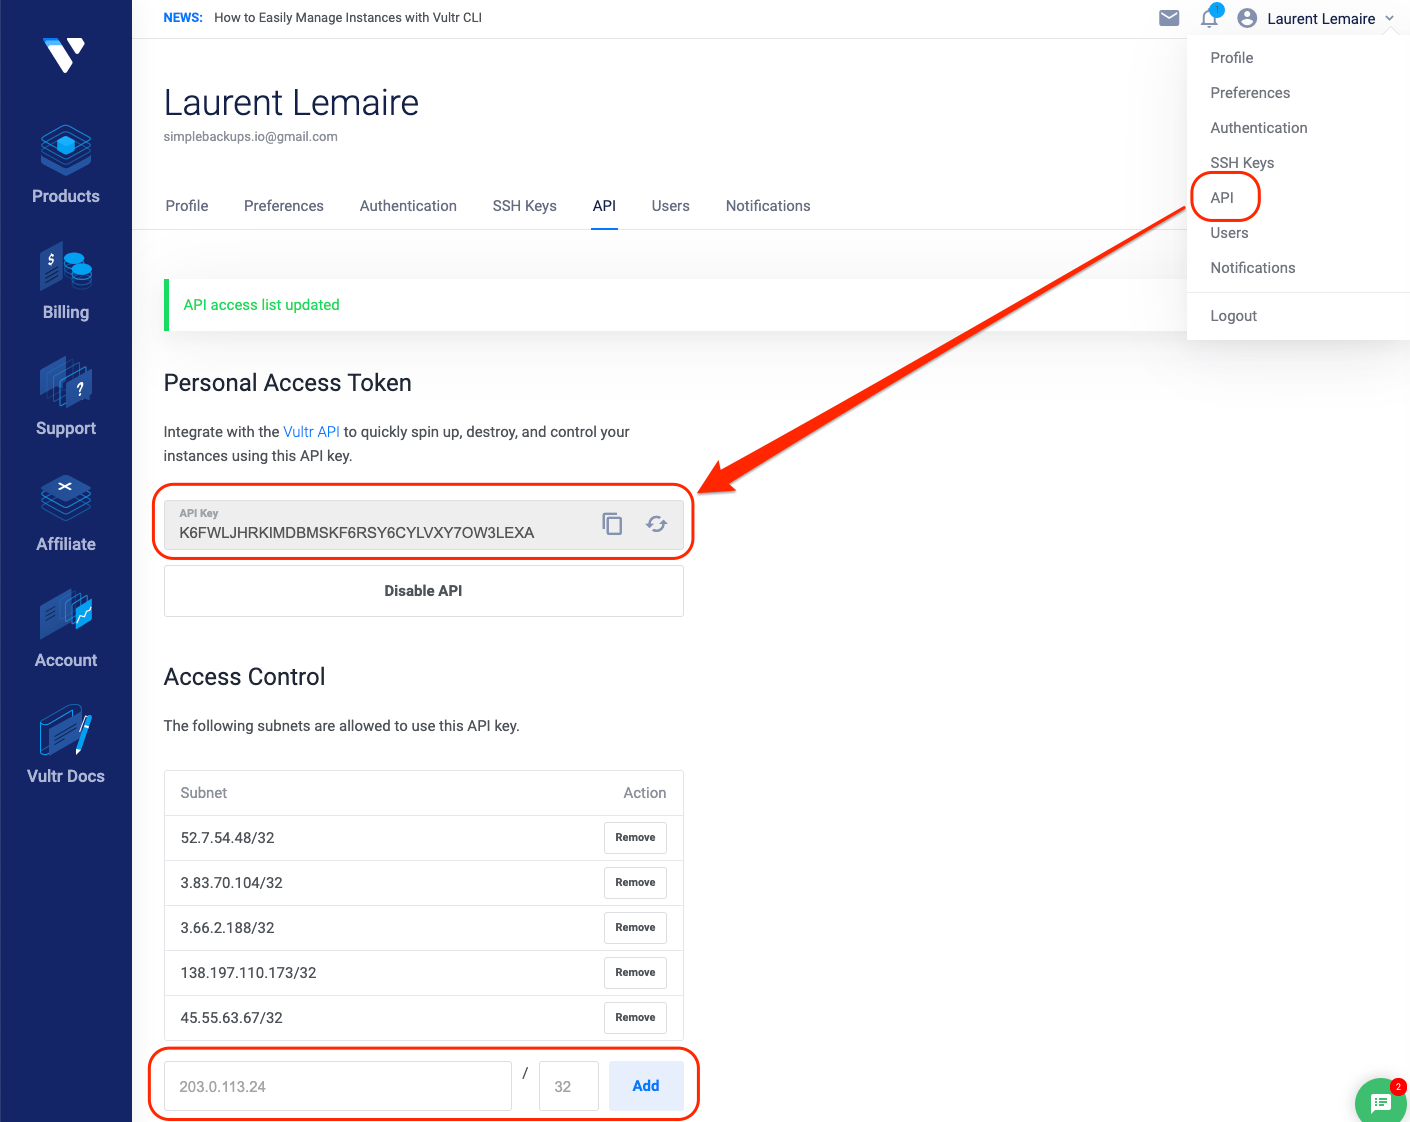Viewport: 1410px width, 1122px height.
Task: Open the Billing section in the sidebar
Action: pyautogui.click(x=65, y=281)
